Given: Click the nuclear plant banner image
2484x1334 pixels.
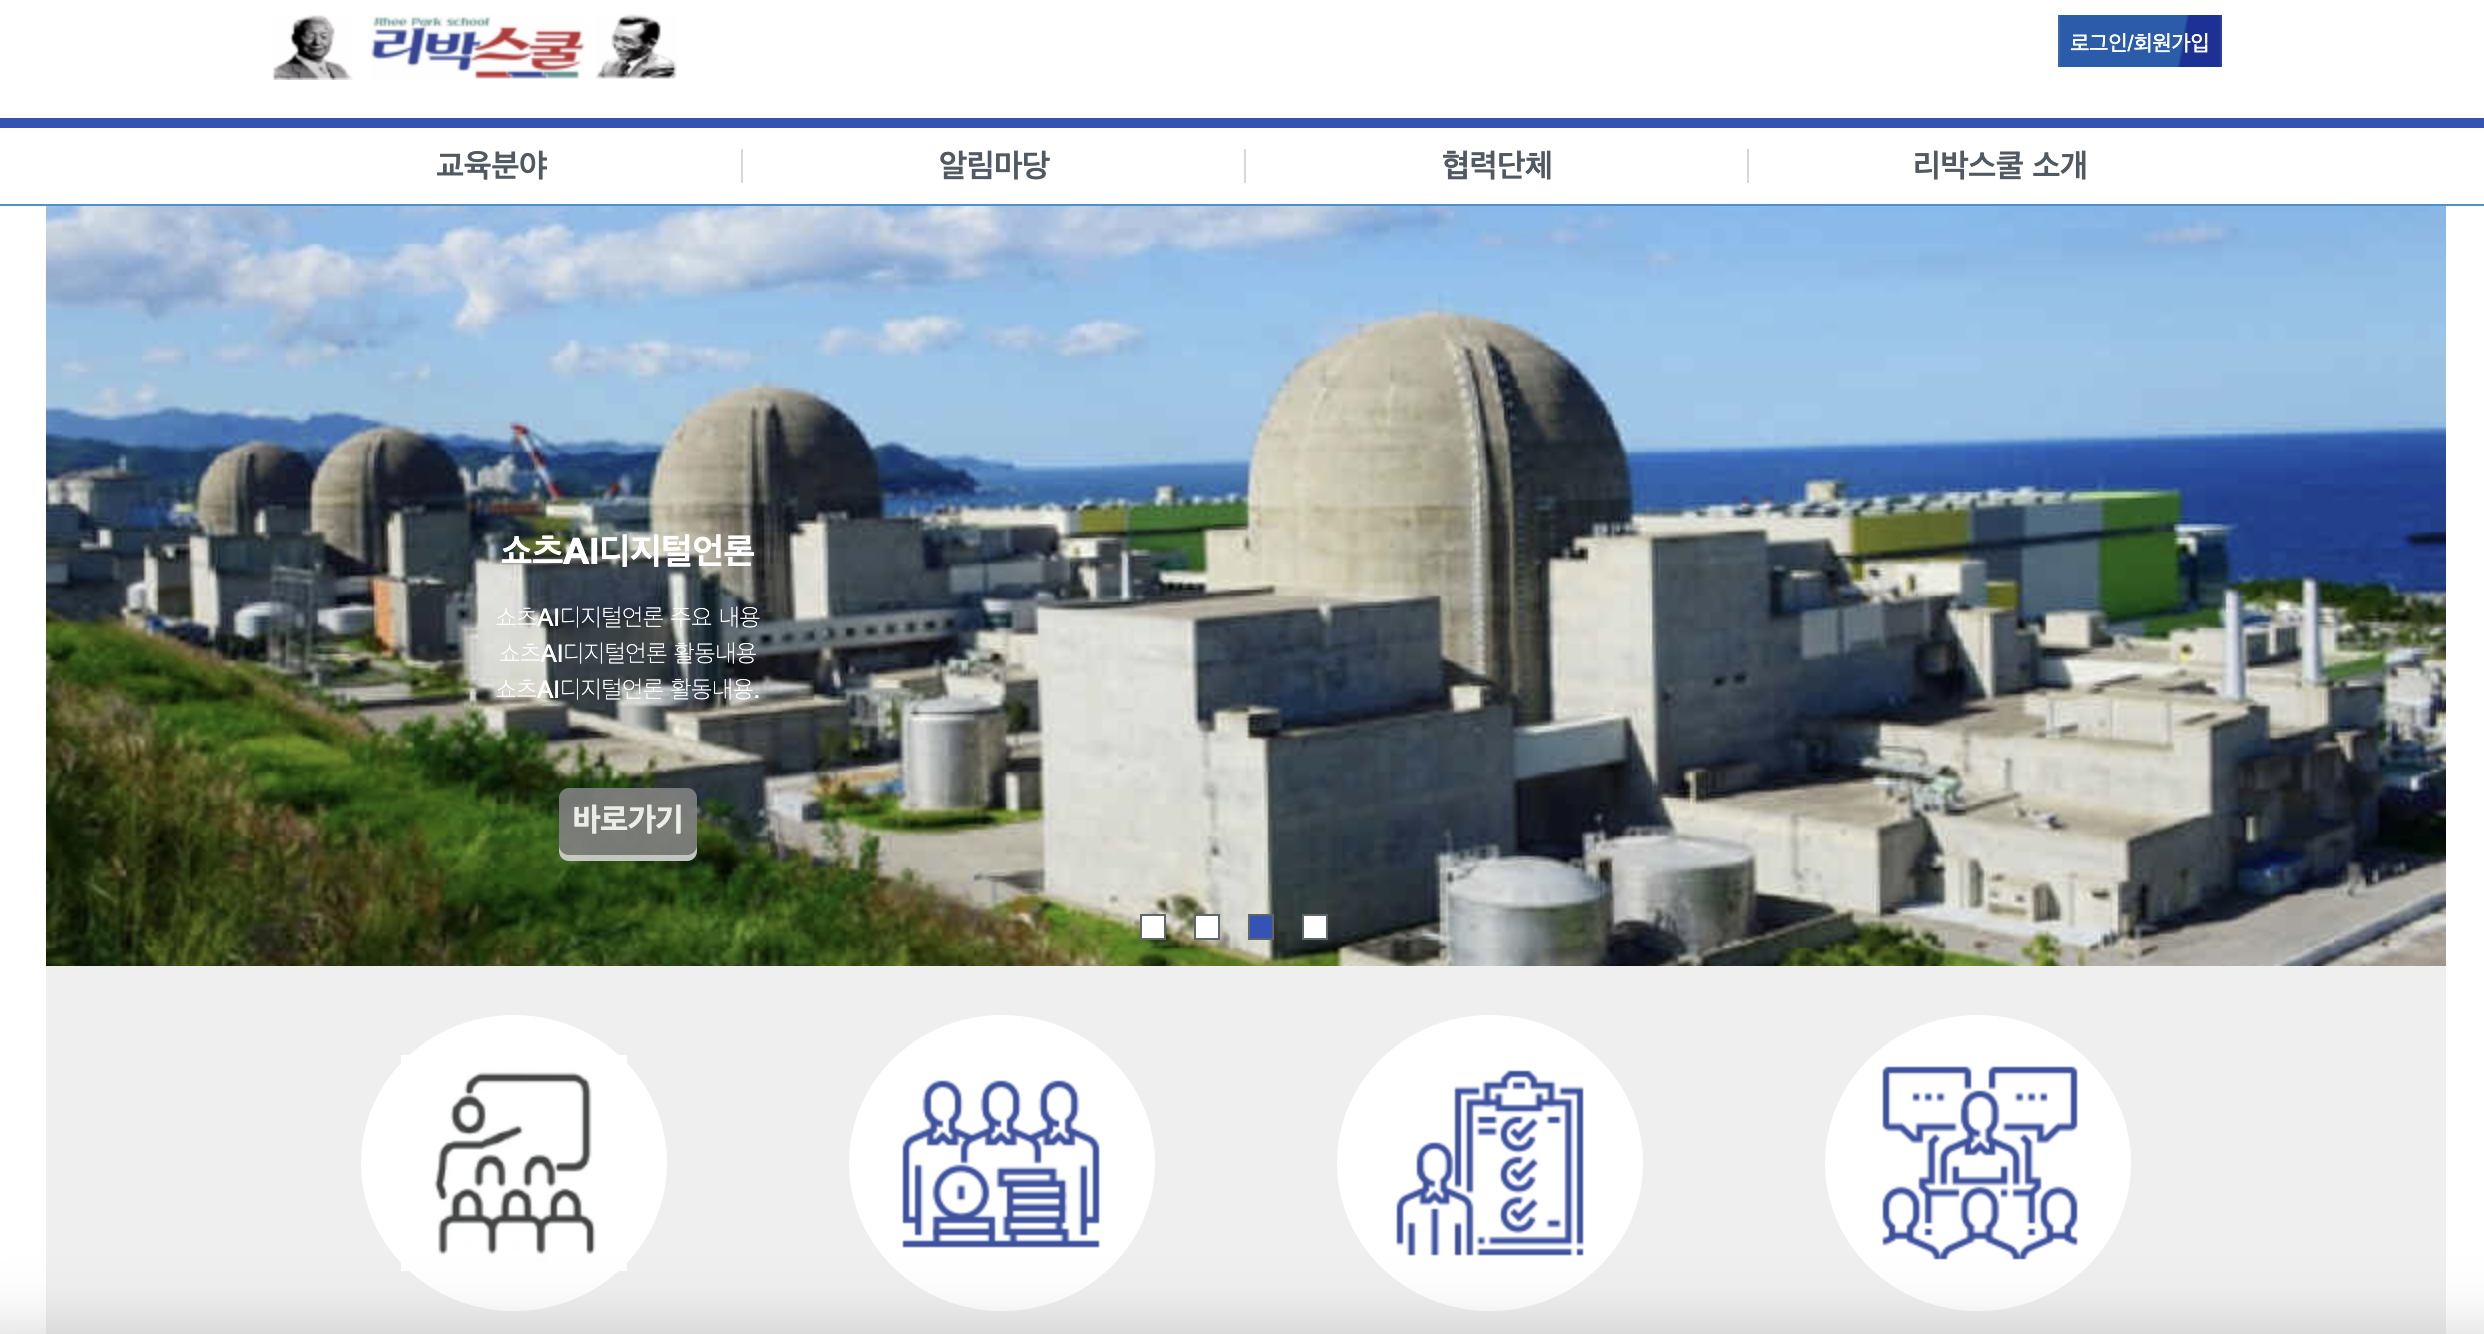Looking at the screenshot, I should pyautogui.click(x=1500, y=600).
